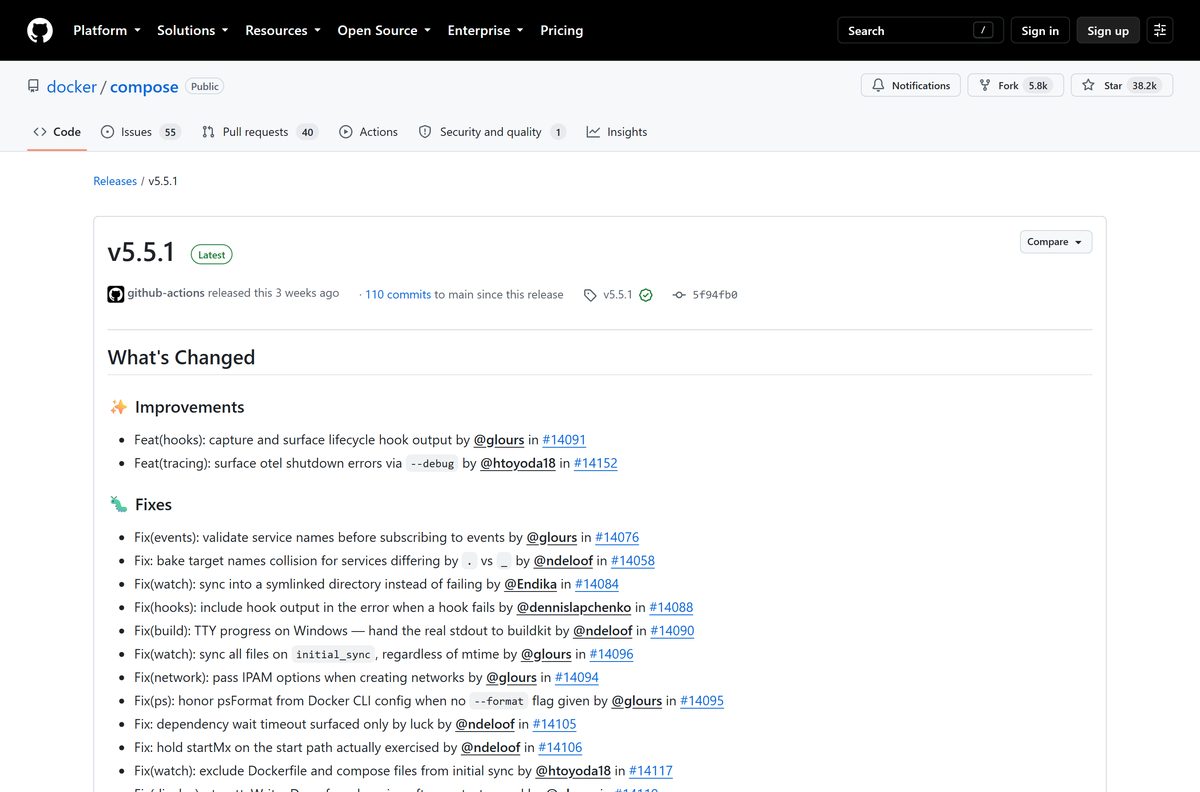1200x792 pixels.
Task: Open the GitHub homepage logo
Action: (x=40, y=31)
